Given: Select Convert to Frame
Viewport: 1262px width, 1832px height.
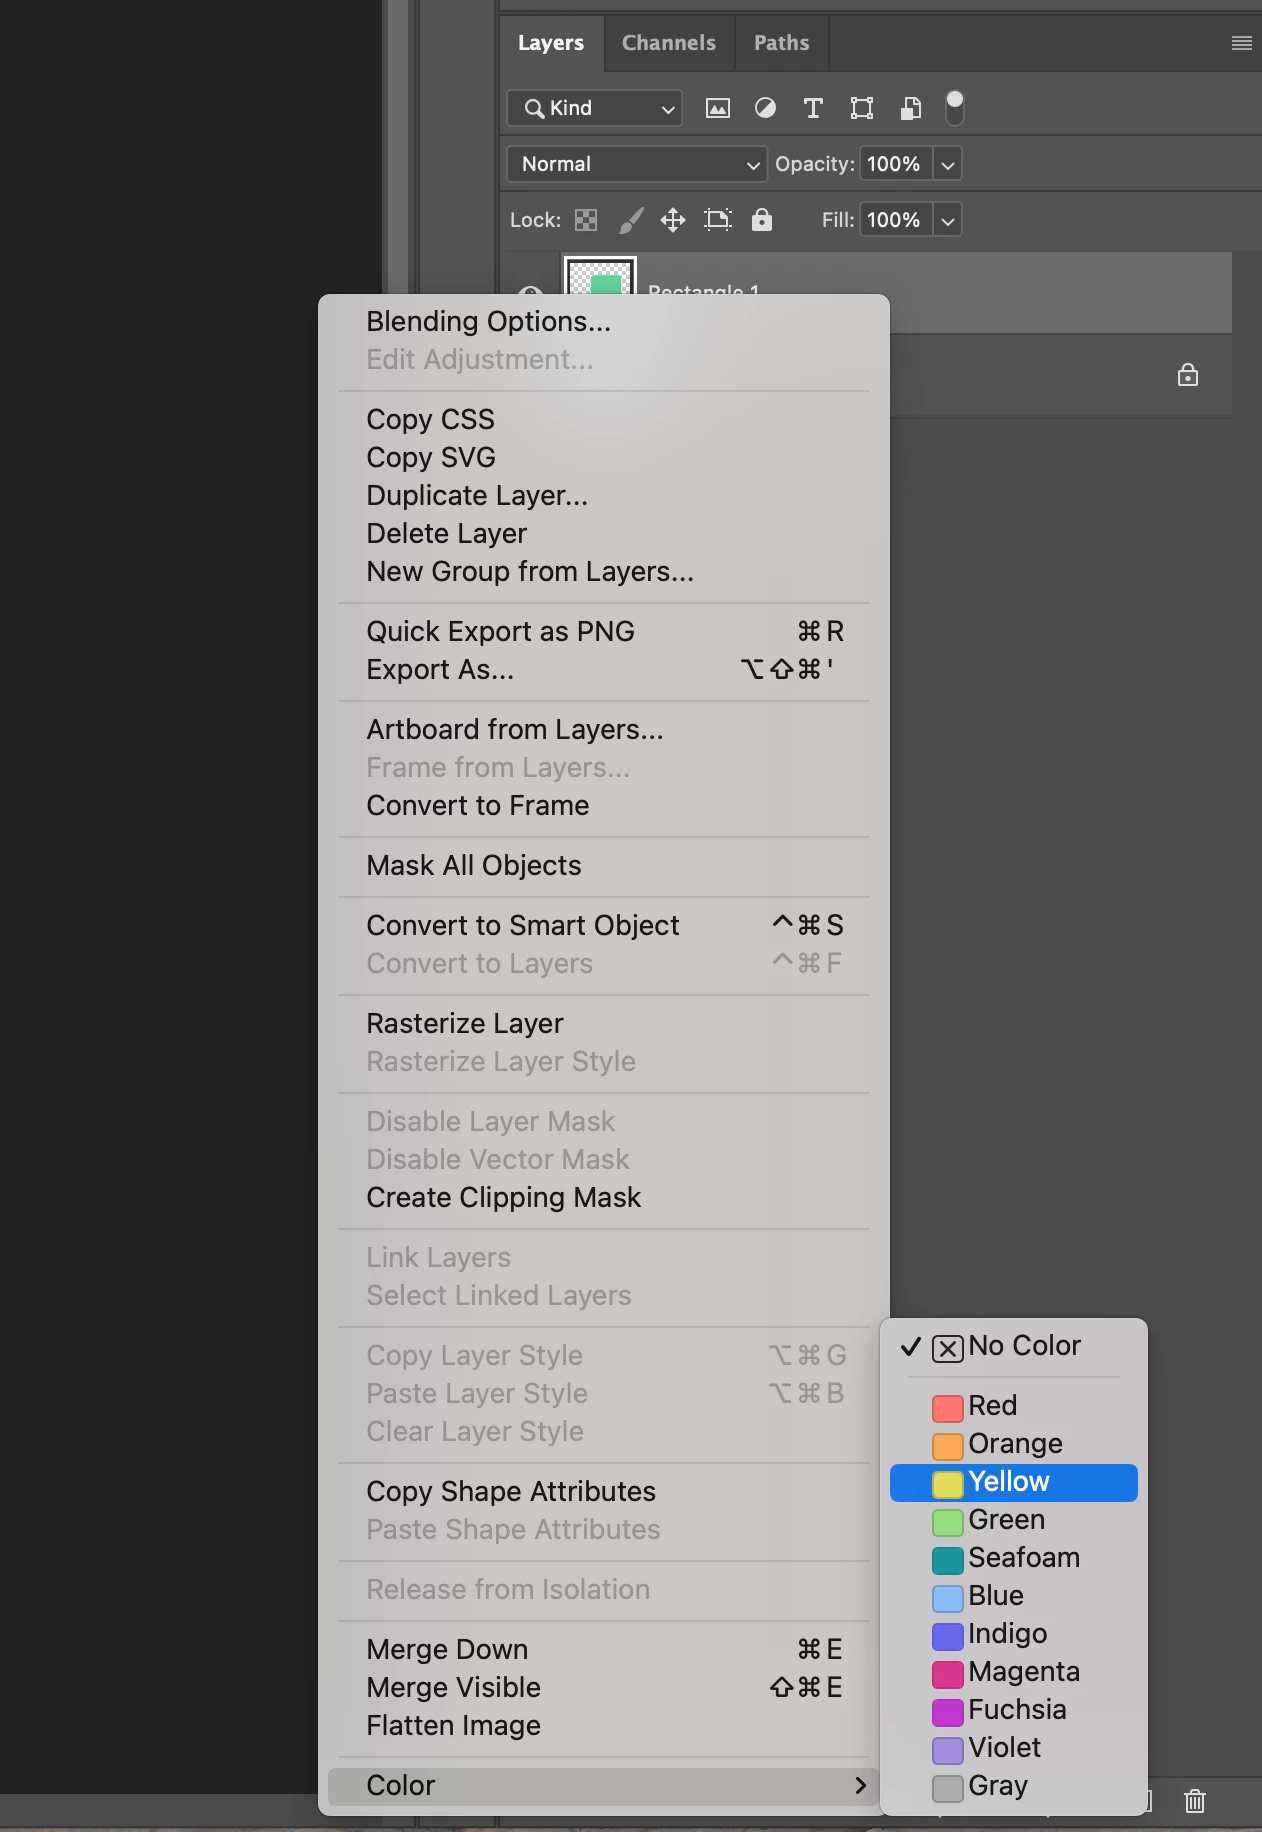Looking at the screenshot, I should (604, 805).
